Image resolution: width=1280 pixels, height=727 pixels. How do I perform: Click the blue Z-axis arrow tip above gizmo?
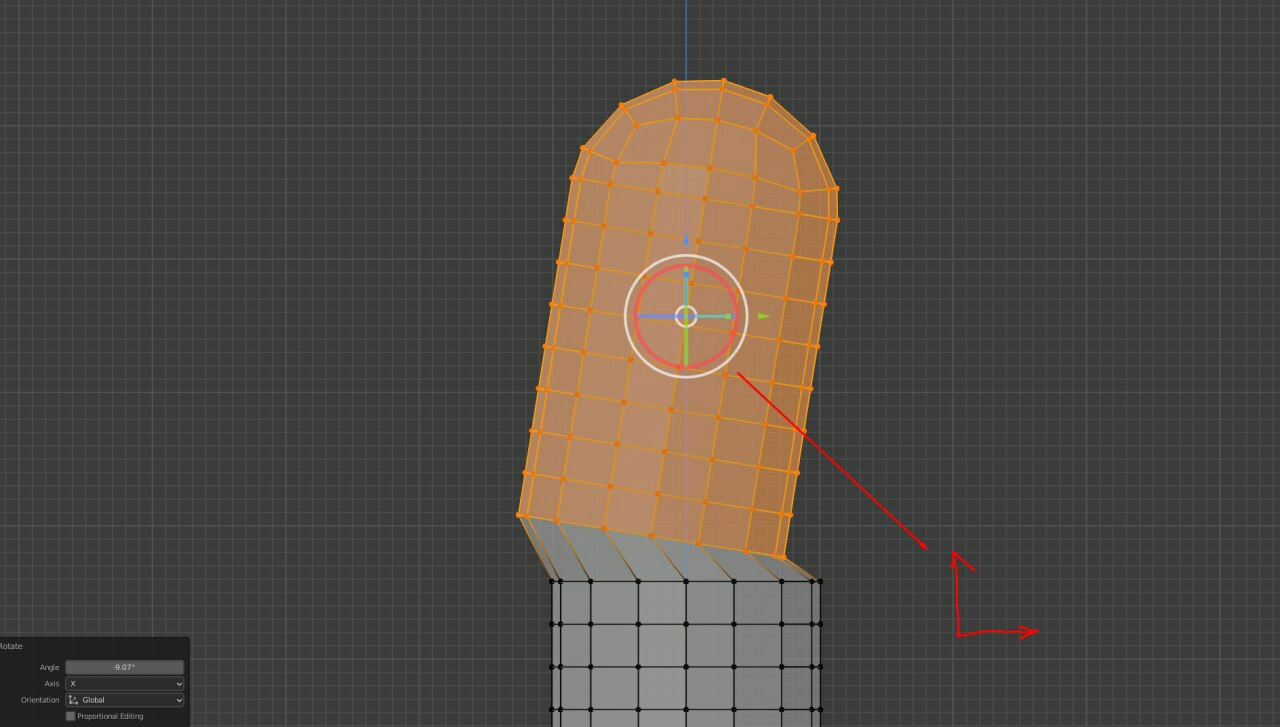686,240
